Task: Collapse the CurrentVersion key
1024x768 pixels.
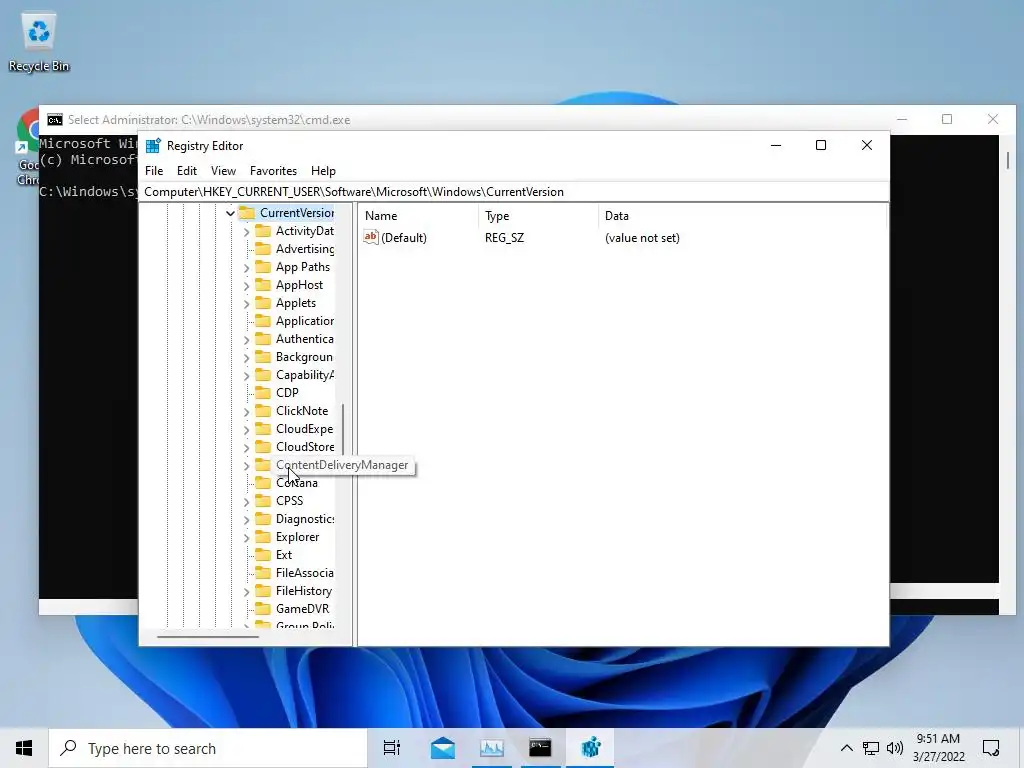Action: point(231,213)
